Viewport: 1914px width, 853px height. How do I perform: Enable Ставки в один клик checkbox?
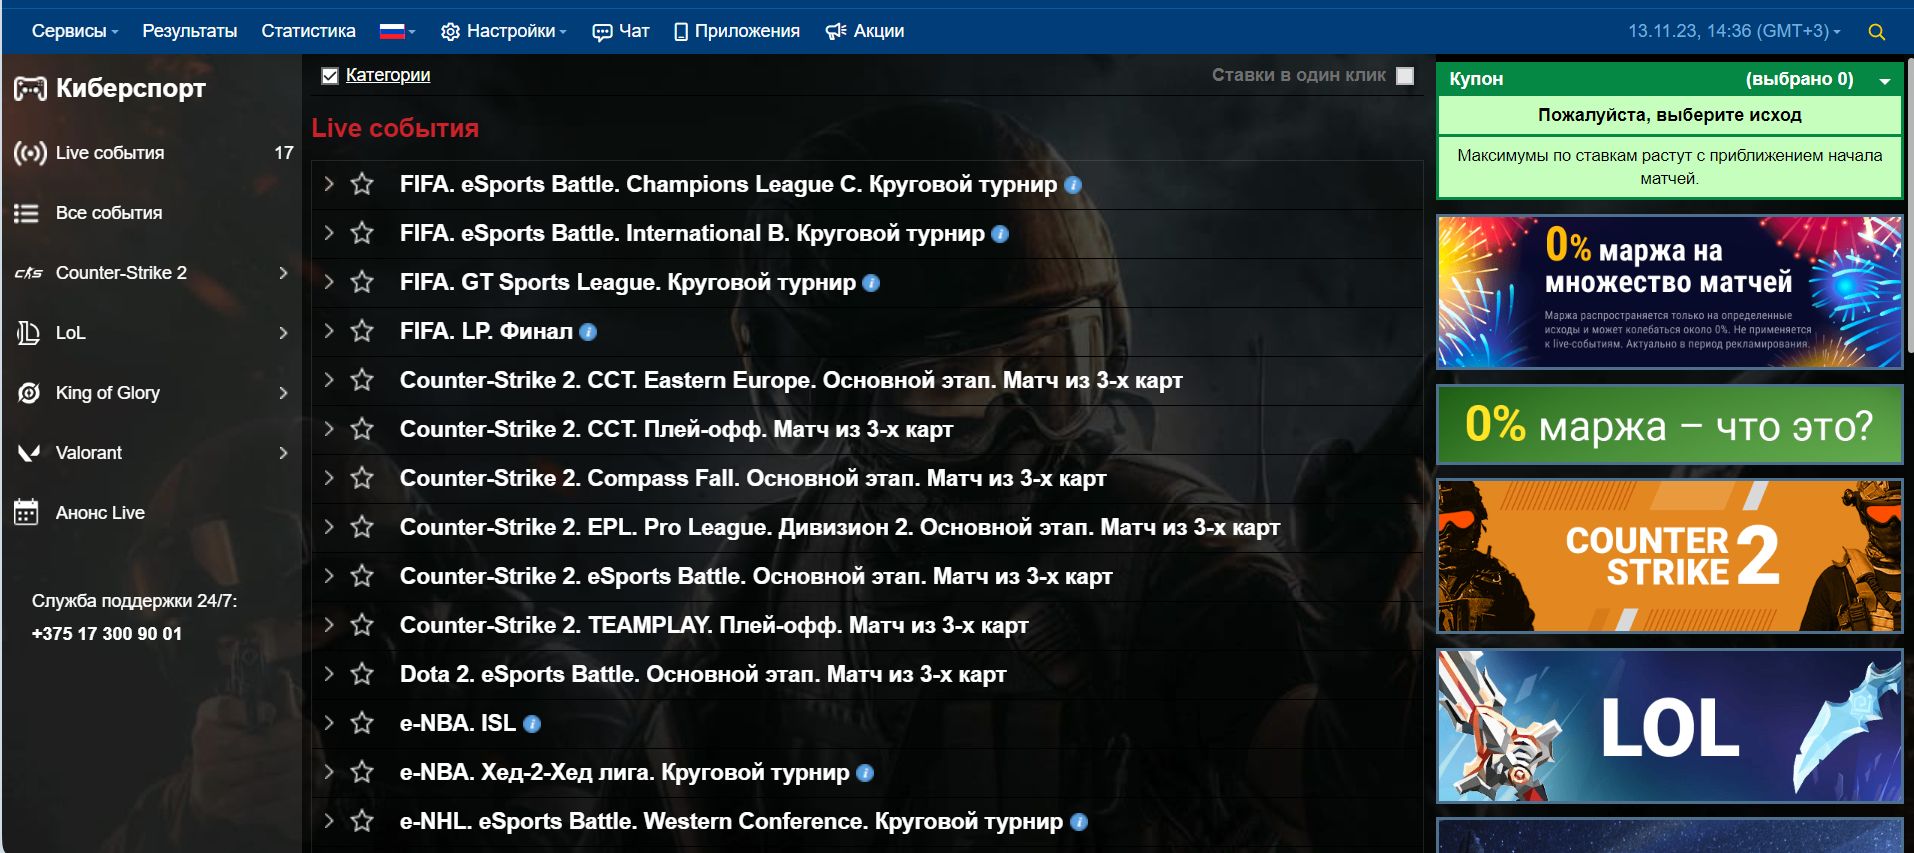pyautogui.click(x=1405, y=75)
